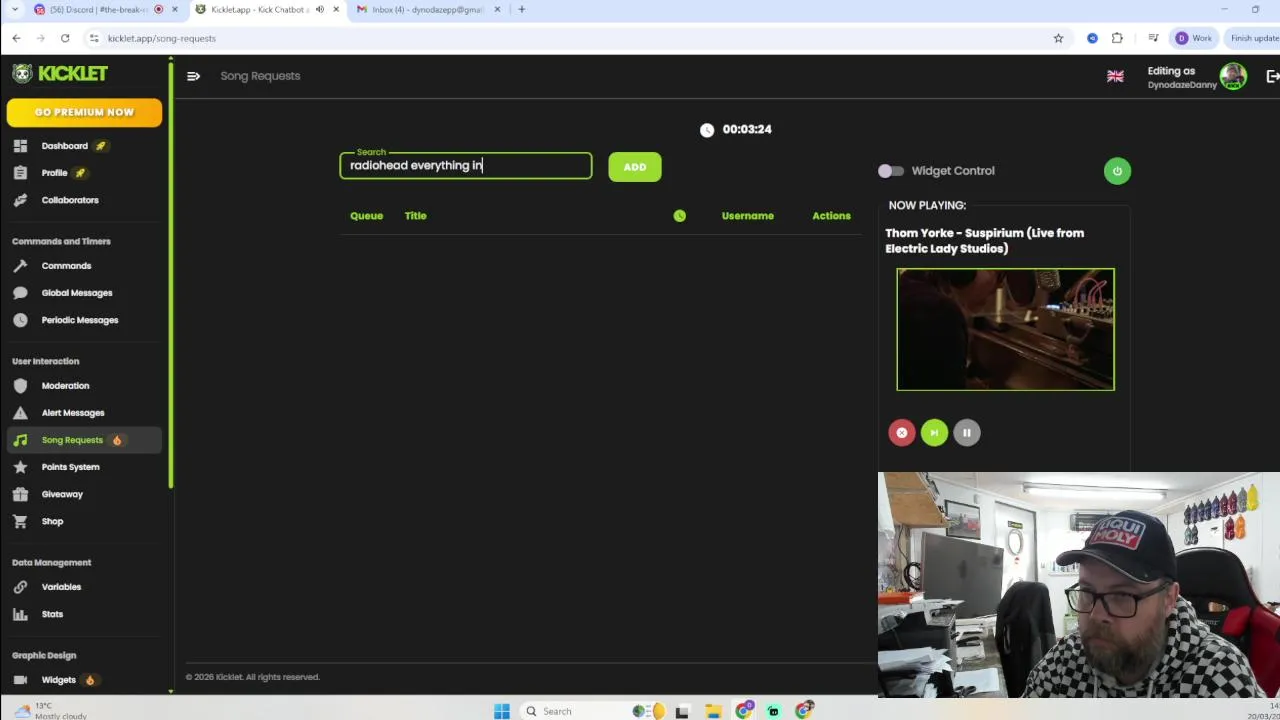The width and height of the screenshot is (1280, 720).
Task: Open the Work profile button
Action: pos(1194,38)
